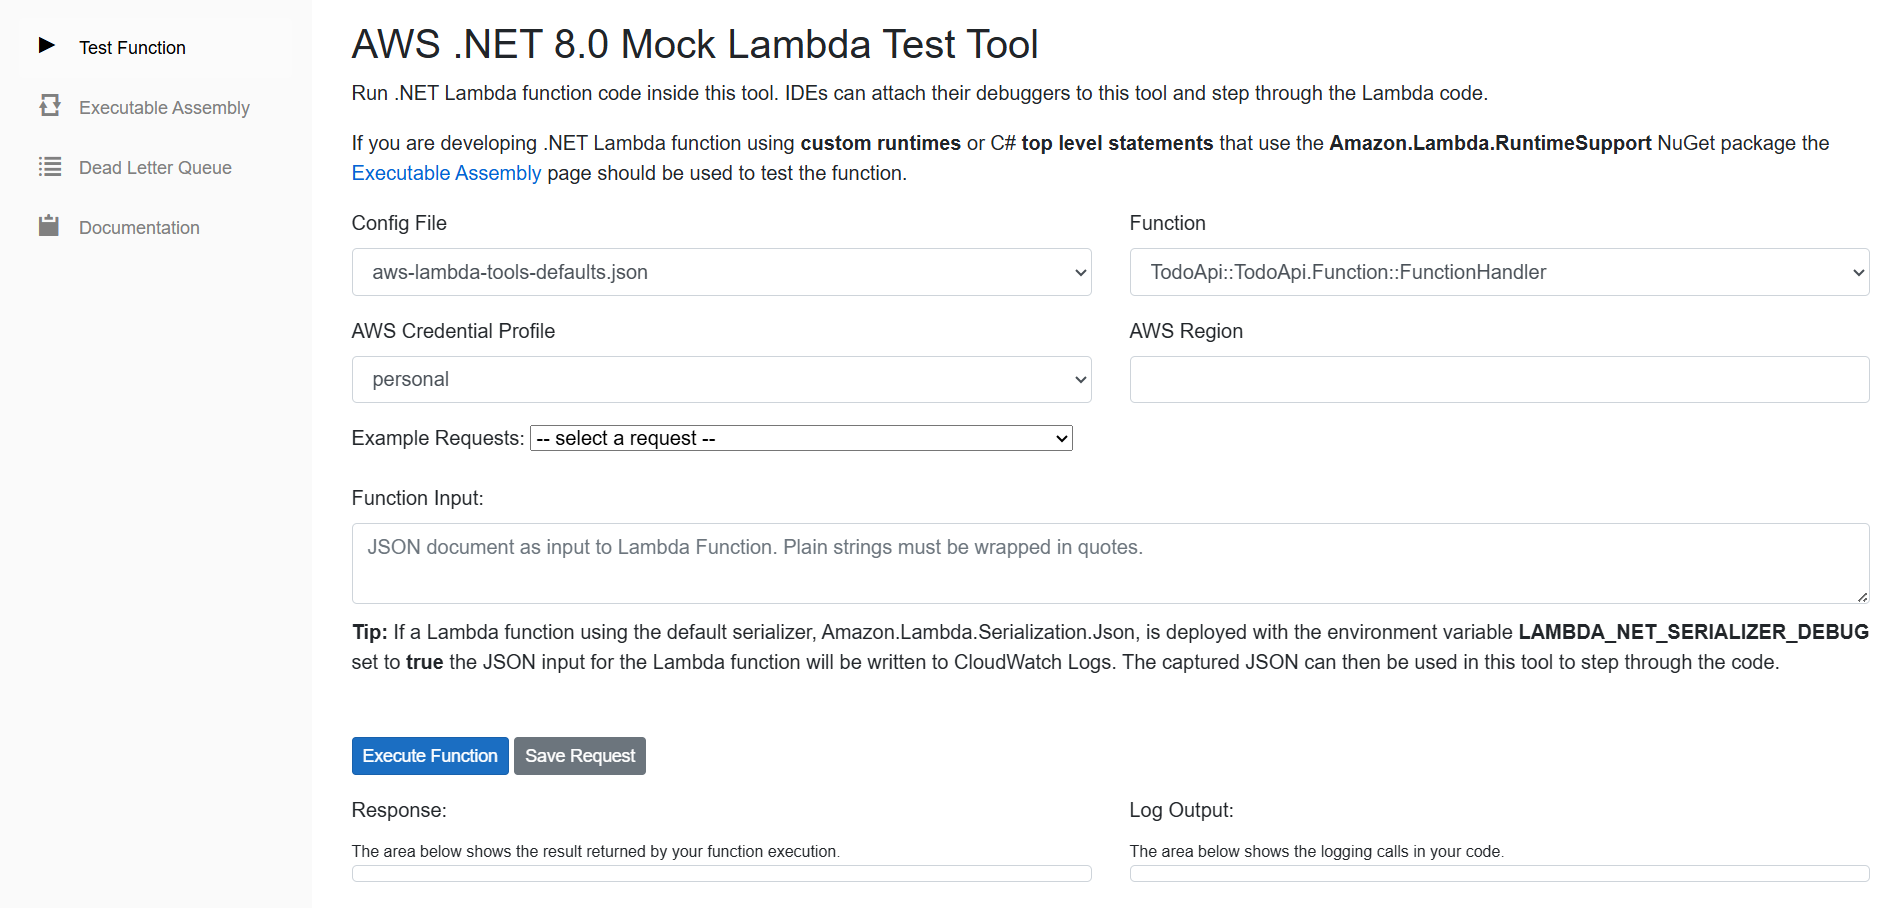Select the Executable Assembly sidebar icon
This screenshot has width=1897, height=908.
tap(49, 106)
